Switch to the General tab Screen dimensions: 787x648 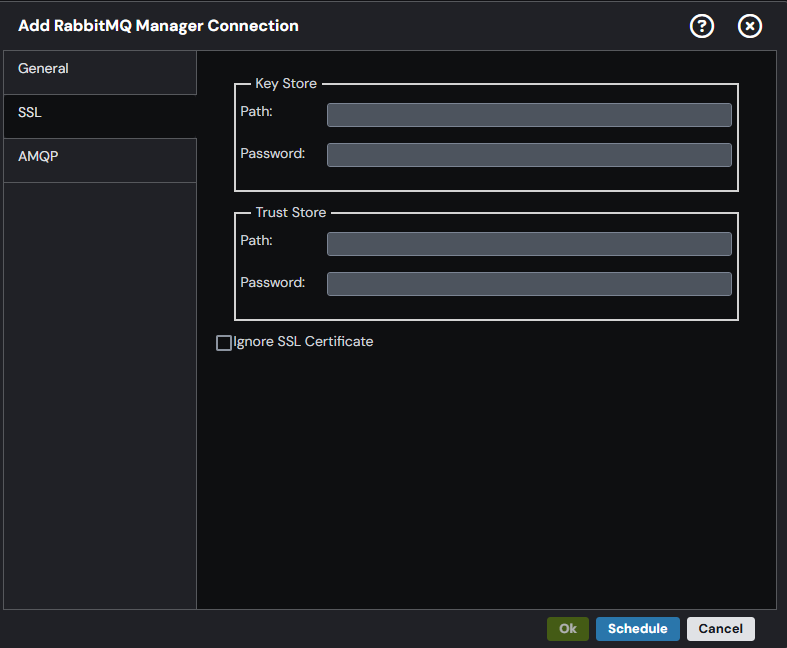[x=100, y=72]
